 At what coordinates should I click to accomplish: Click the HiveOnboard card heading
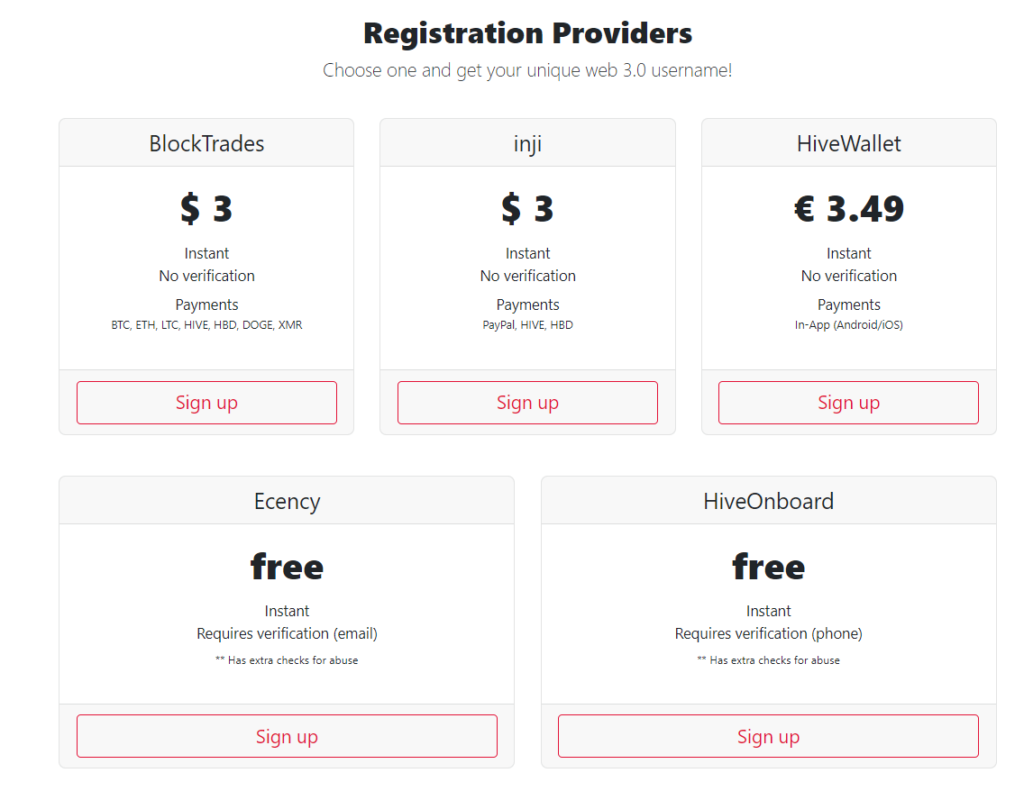click(x=768, y=501)
